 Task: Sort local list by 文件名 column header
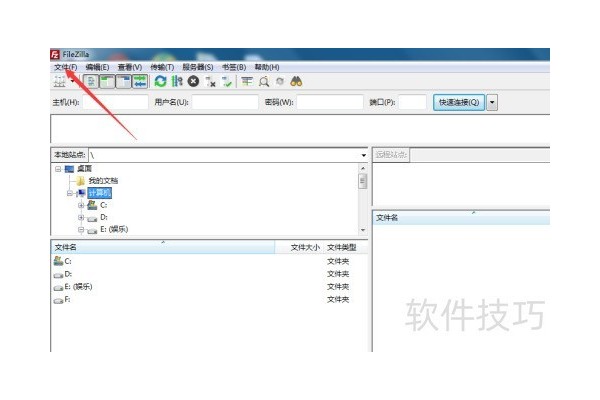[163, 247]
